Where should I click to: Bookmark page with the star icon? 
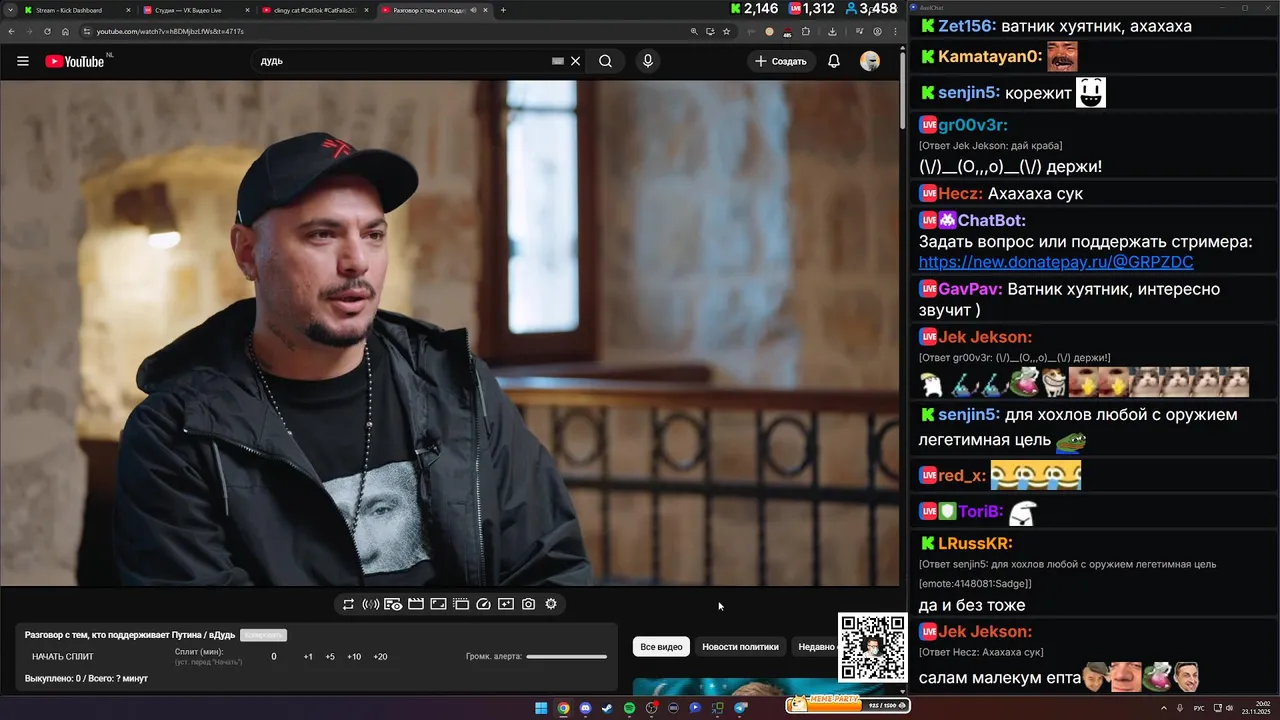(x=726, y=31)
